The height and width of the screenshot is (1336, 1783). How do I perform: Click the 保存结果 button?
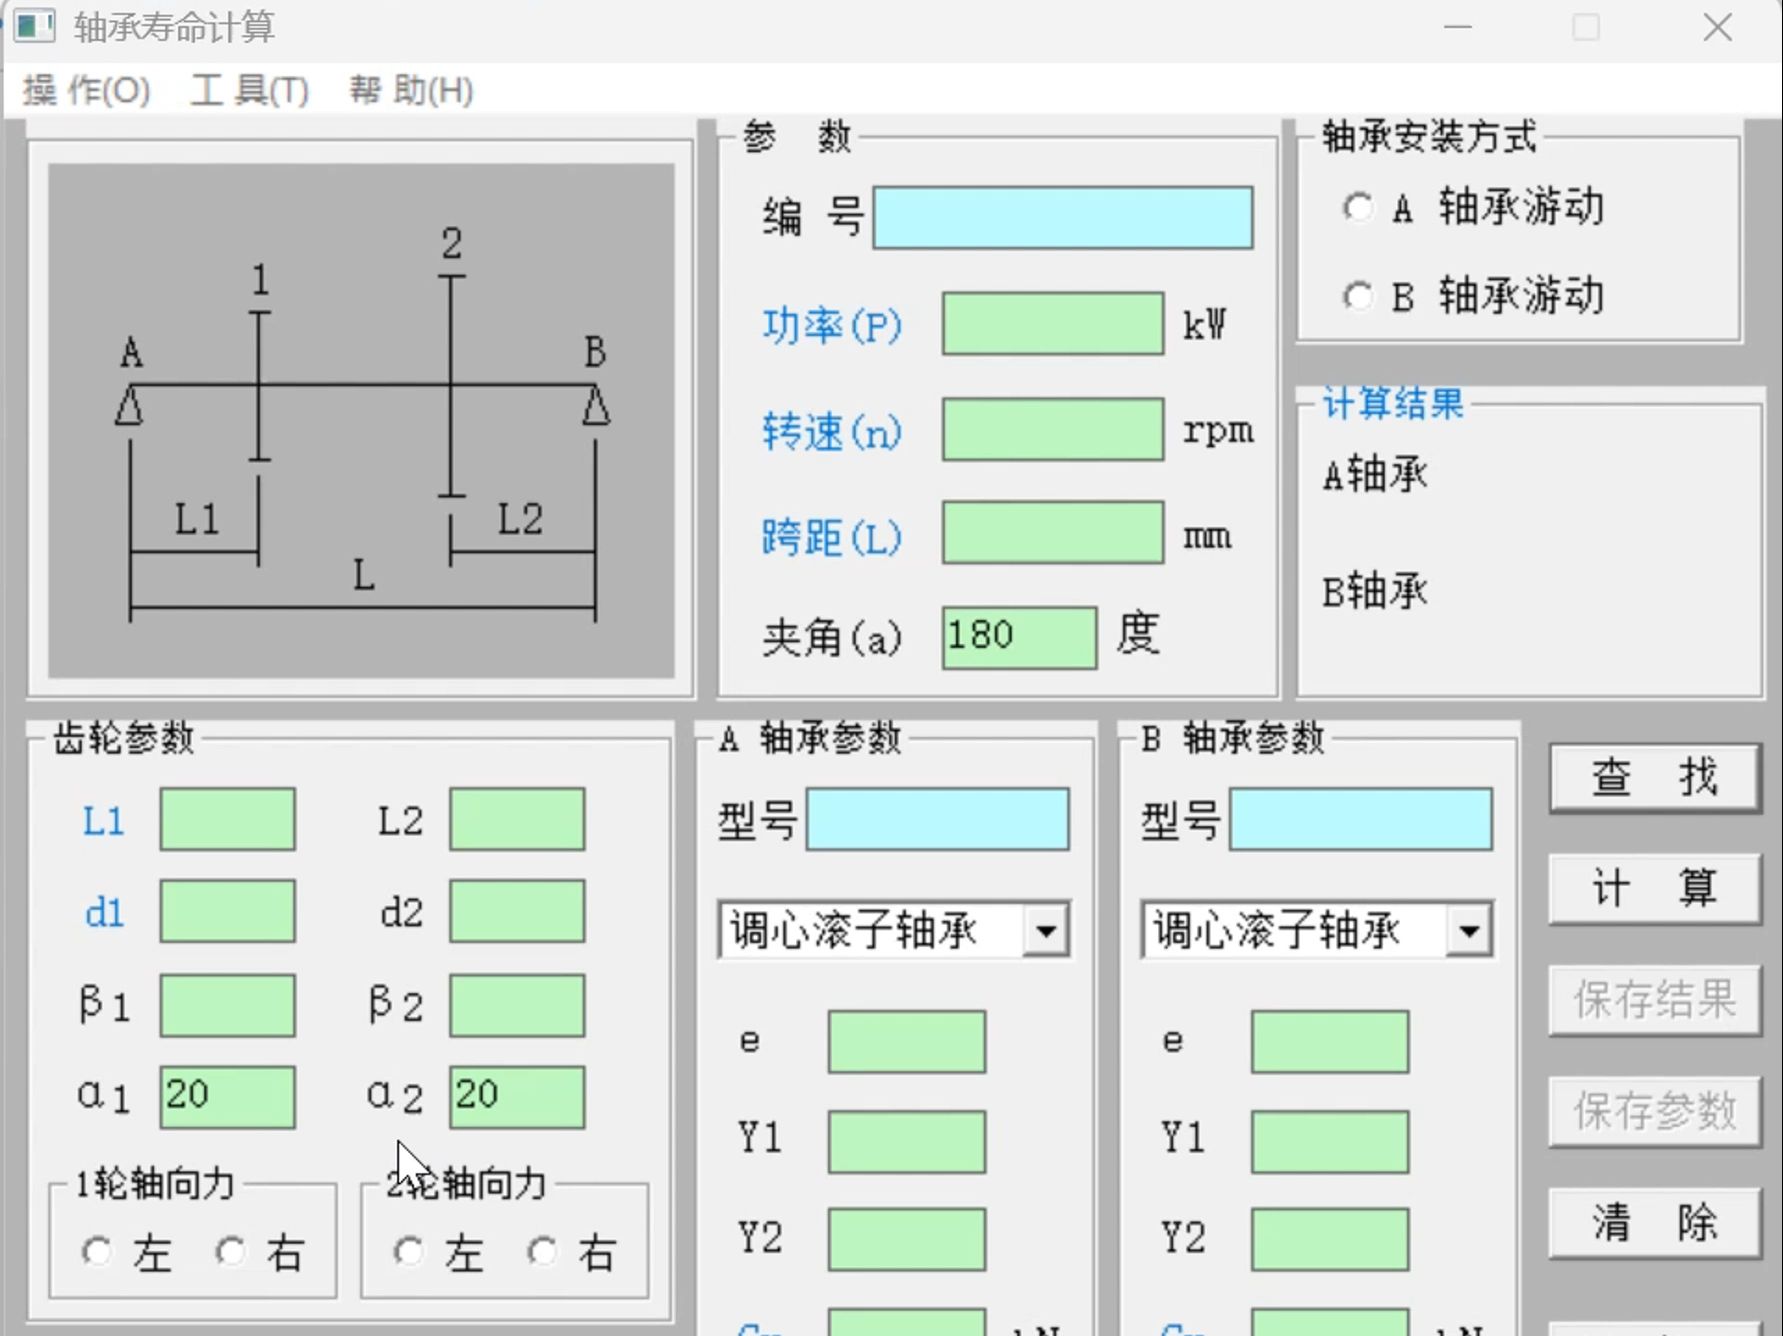point(1655,1000)
